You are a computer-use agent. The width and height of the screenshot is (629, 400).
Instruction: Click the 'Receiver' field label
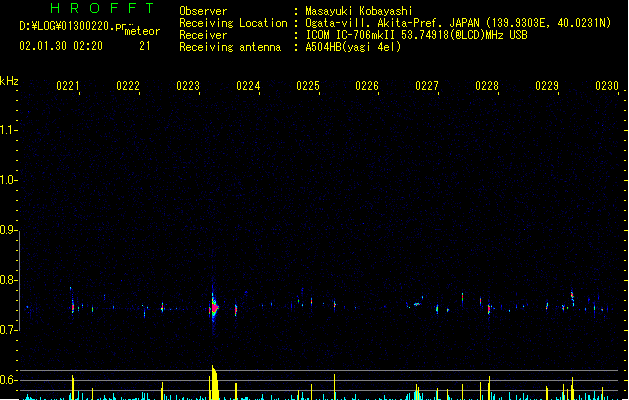203,35
